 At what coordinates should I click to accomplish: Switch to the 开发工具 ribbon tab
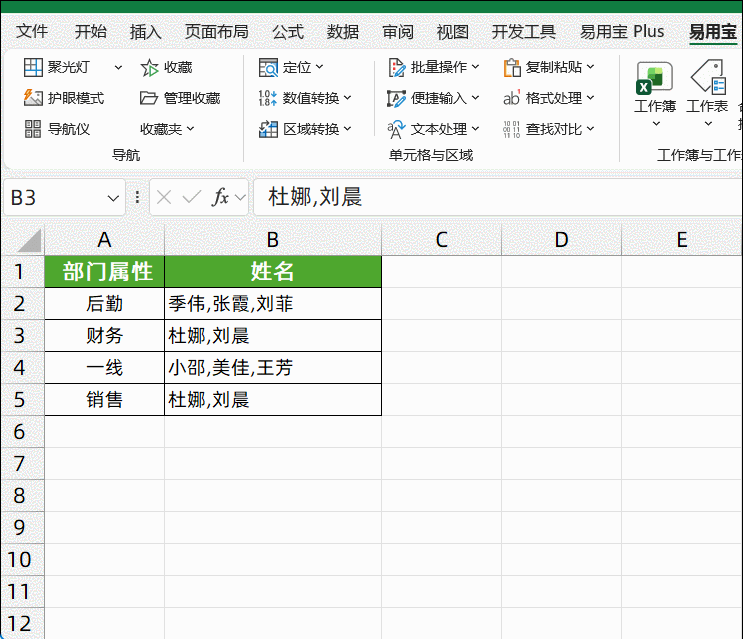tap(524, 32)
